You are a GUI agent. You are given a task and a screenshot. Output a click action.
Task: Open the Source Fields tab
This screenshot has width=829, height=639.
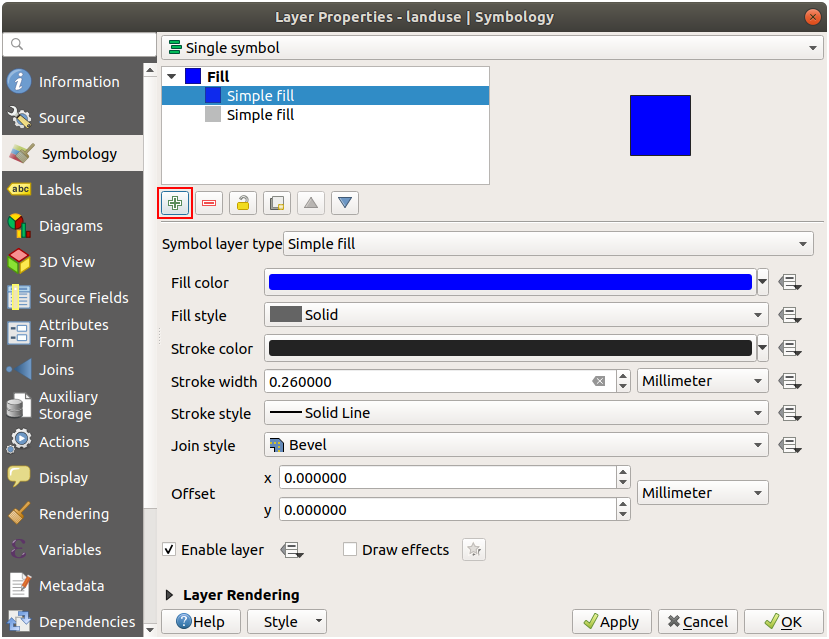click(83, 298)
